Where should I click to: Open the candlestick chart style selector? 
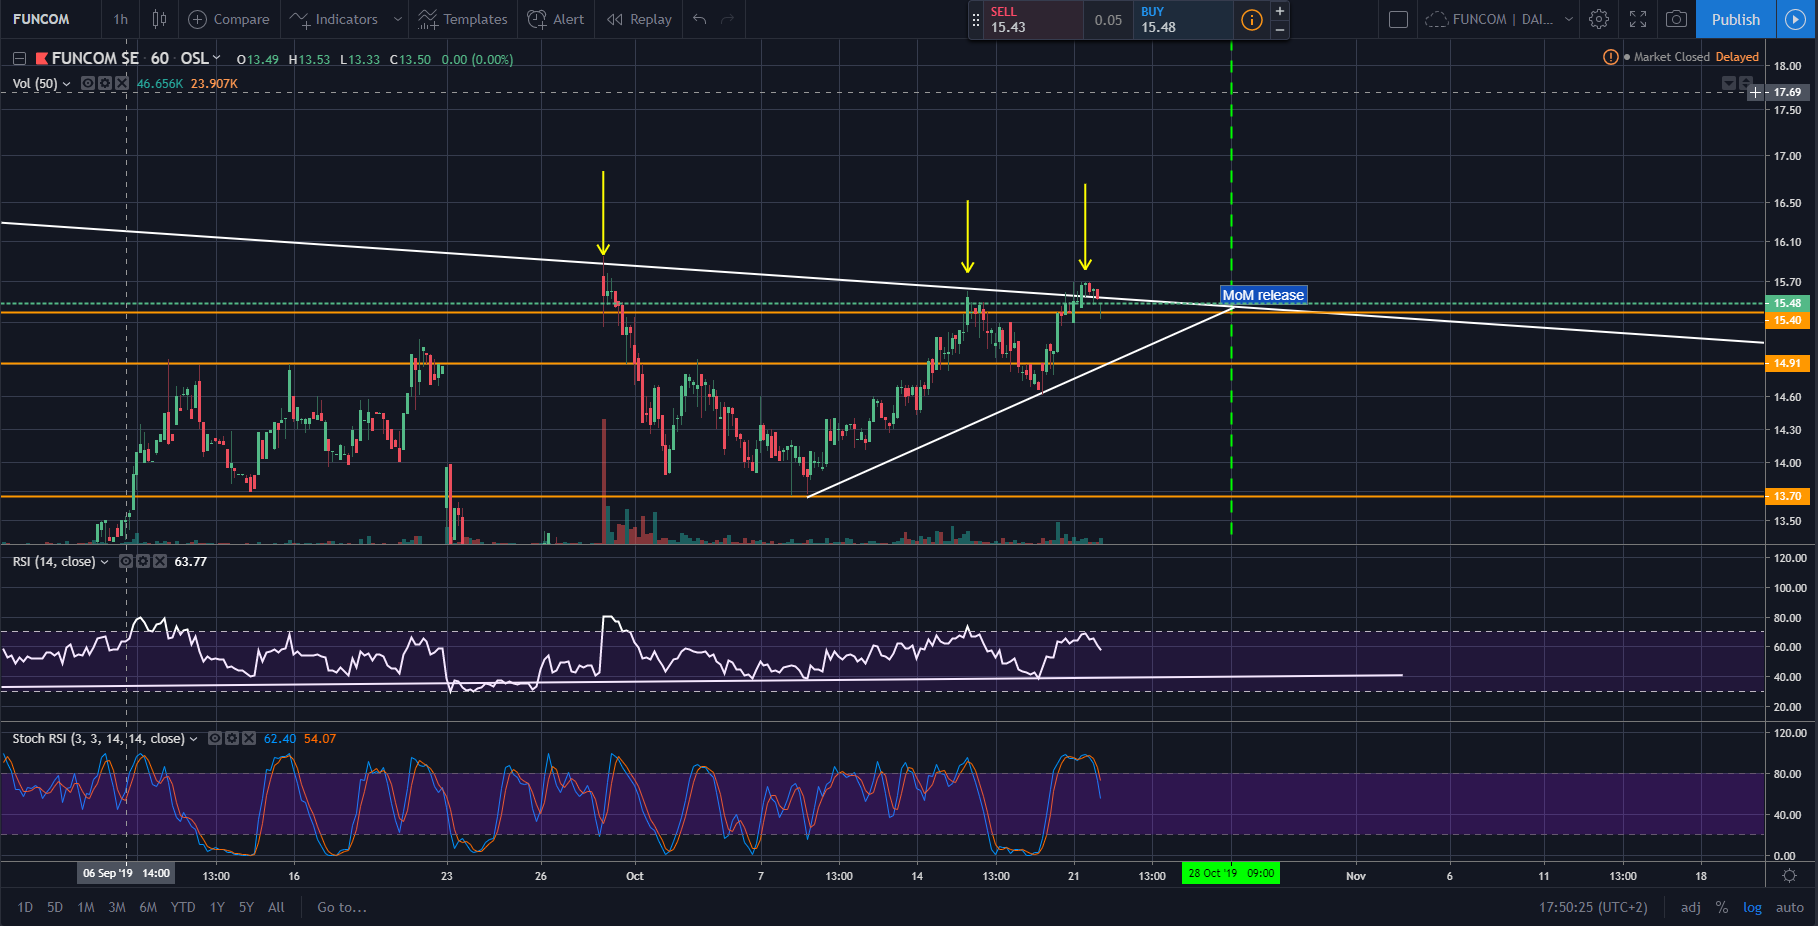click(x=159, y=19)
